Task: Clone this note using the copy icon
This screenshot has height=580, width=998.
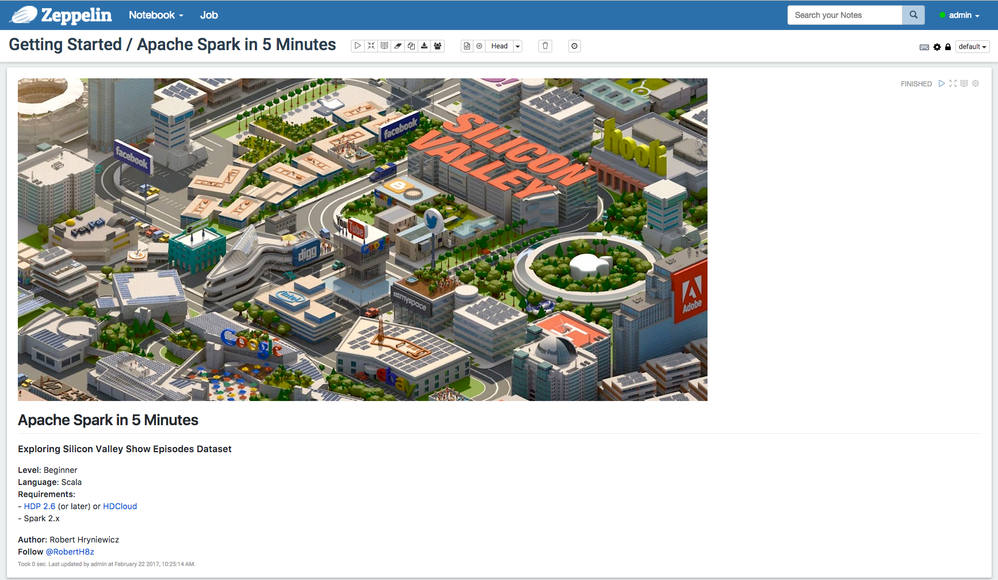Action: click(411, 46)
